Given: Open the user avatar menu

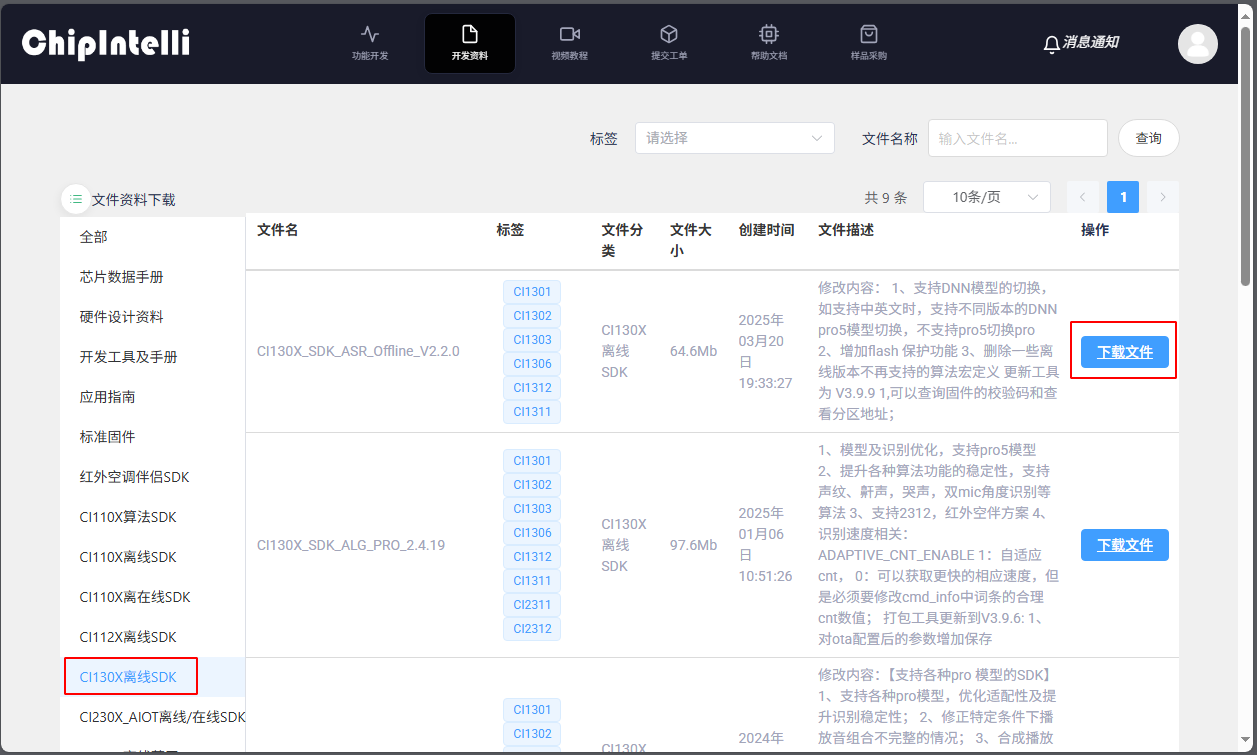Looking at the screenshot, I should 1198,44.
